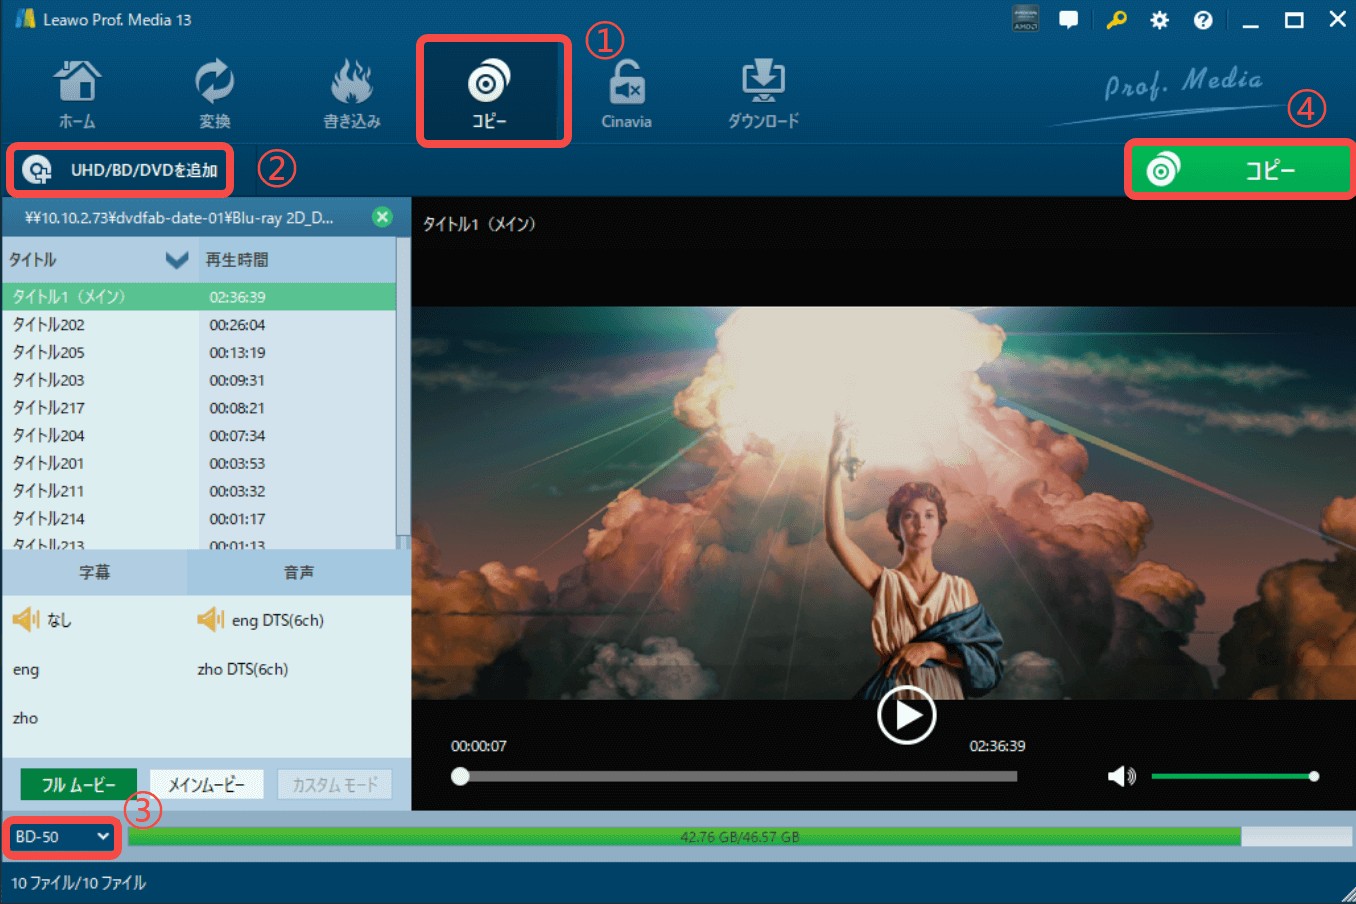Choose メインムービー copy mode
The height and width of the screenshot is (904, 1356).
point(207,785)
